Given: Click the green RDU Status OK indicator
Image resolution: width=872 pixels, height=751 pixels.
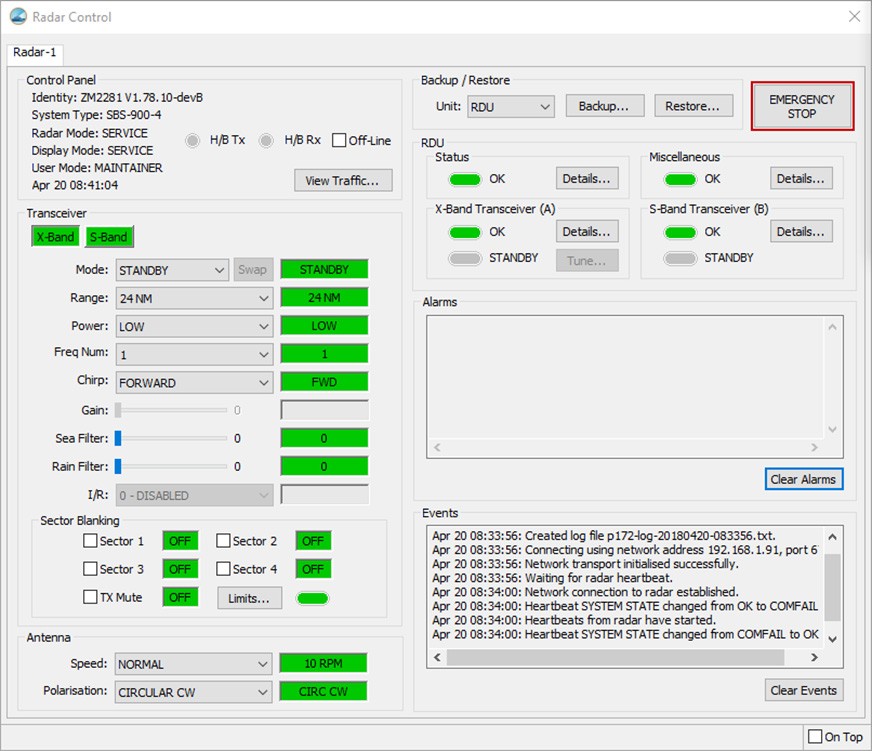Looking at the screenshot, I should click(465, 179).
